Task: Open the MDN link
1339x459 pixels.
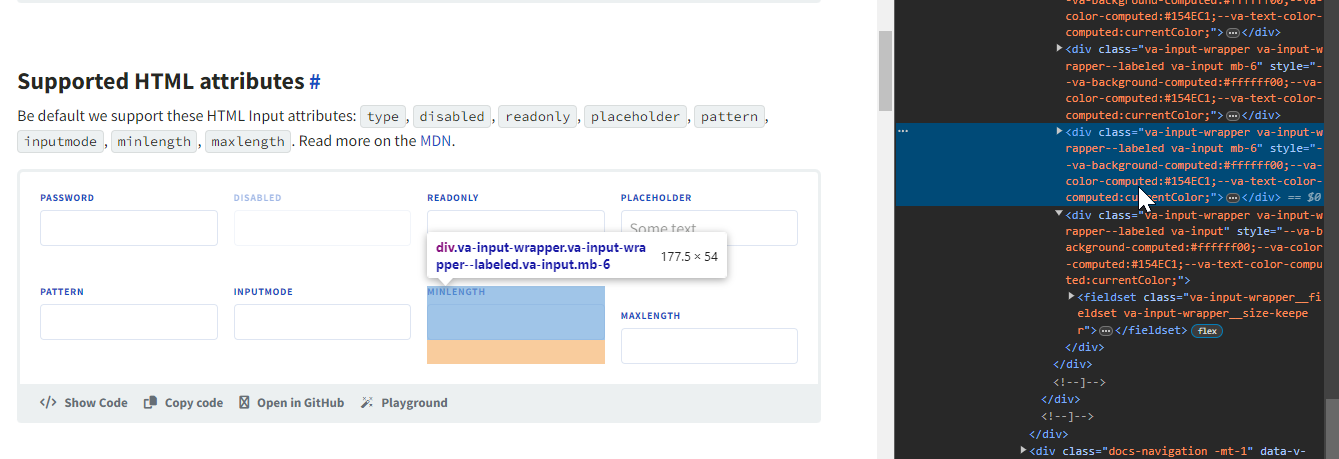Action: pos(435,141)
